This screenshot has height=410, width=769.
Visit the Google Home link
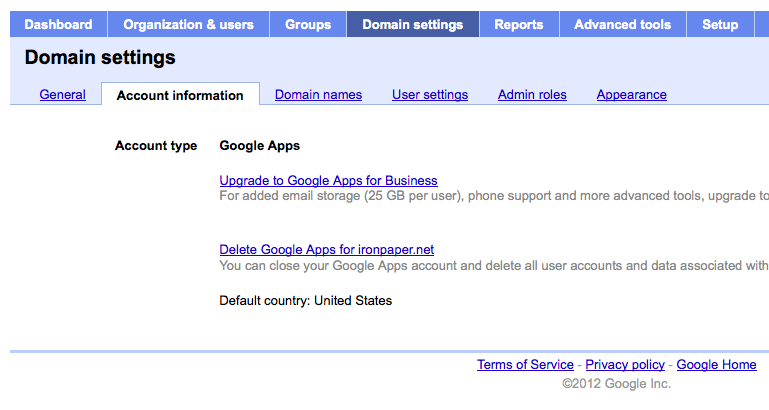pyautogui.click(x=717, y=365)
